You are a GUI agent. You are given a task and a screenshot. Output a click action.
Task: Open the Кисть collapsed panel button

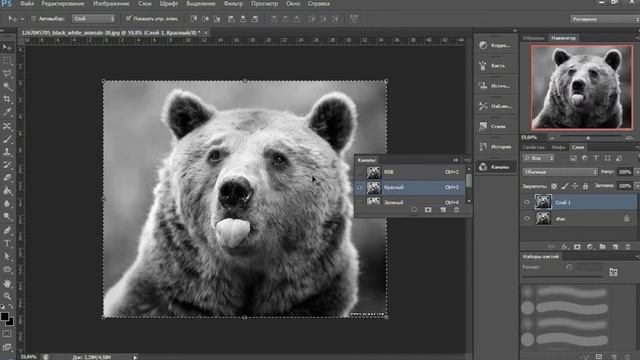point(496,65)
